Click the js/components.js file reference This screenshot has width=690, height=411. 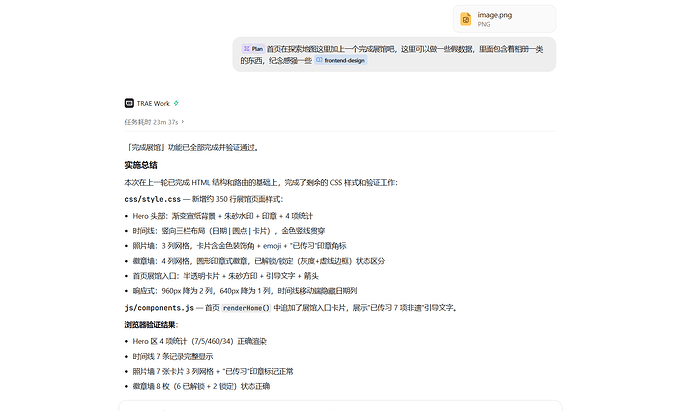159,308
